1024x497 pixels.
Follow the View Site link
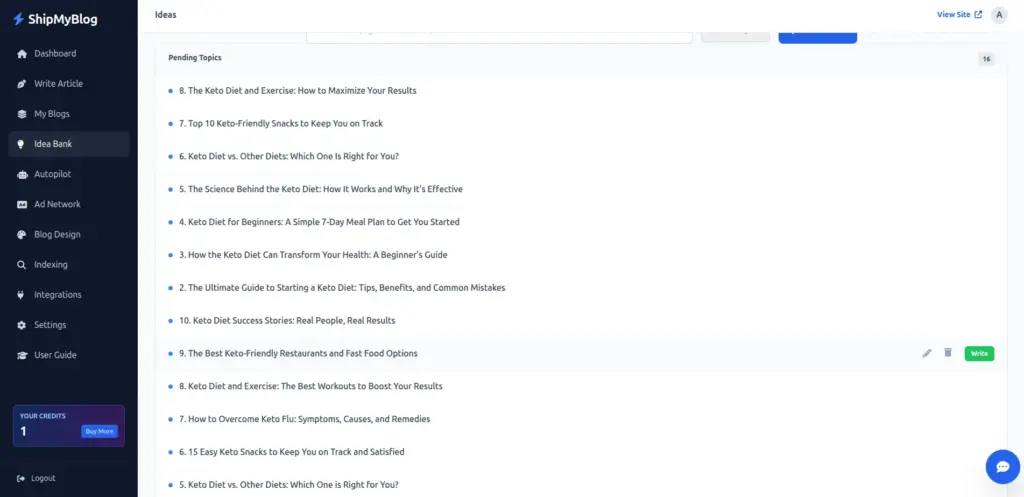pyautogui.click(x=959, y=15)
